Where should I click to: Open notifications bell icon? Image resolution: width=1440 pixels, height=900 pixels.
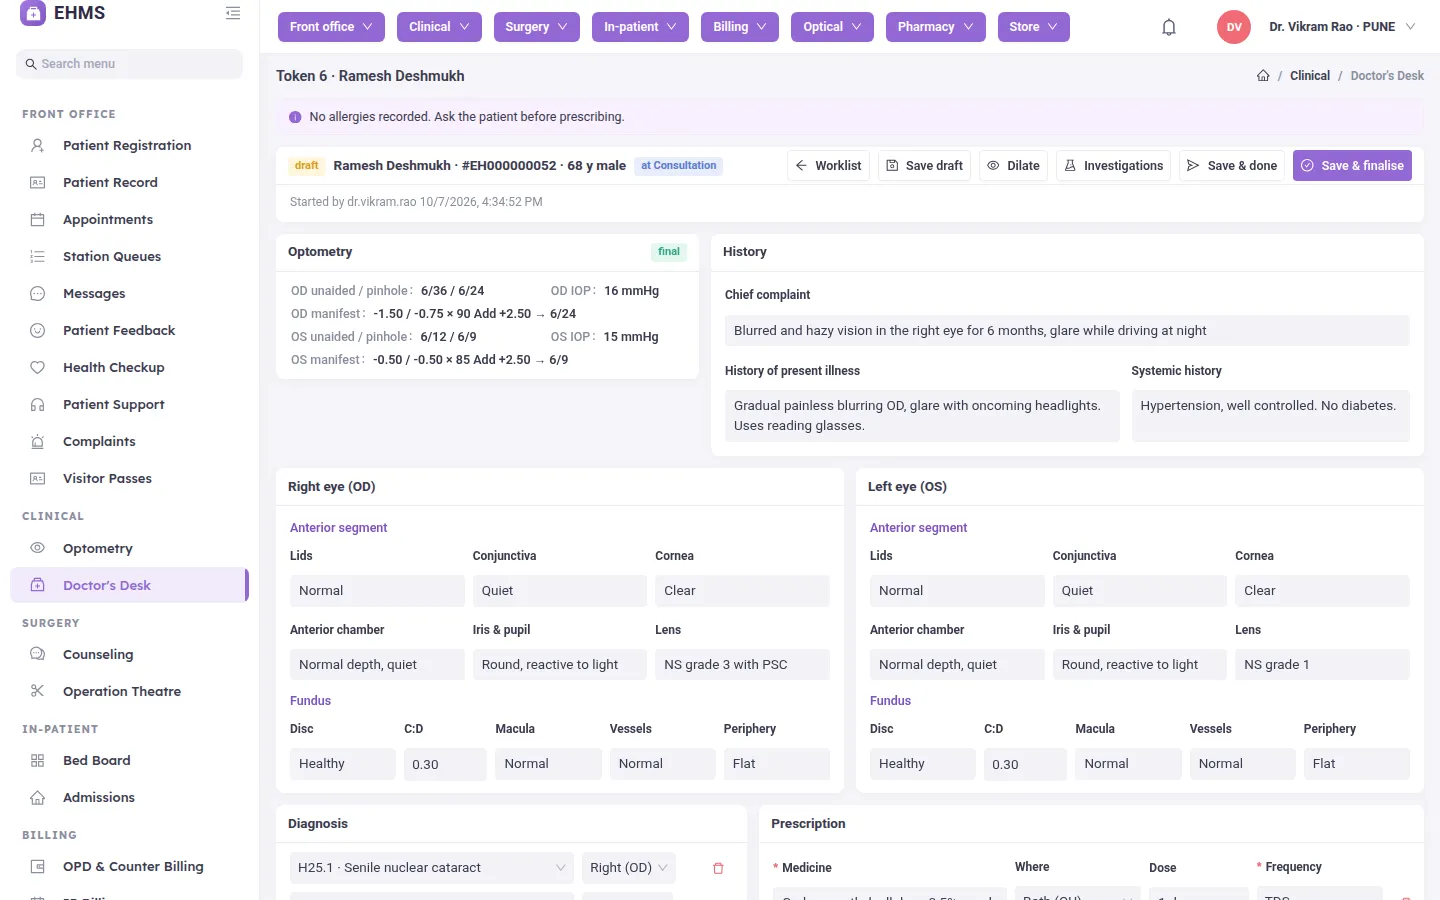click(1169, 27)
